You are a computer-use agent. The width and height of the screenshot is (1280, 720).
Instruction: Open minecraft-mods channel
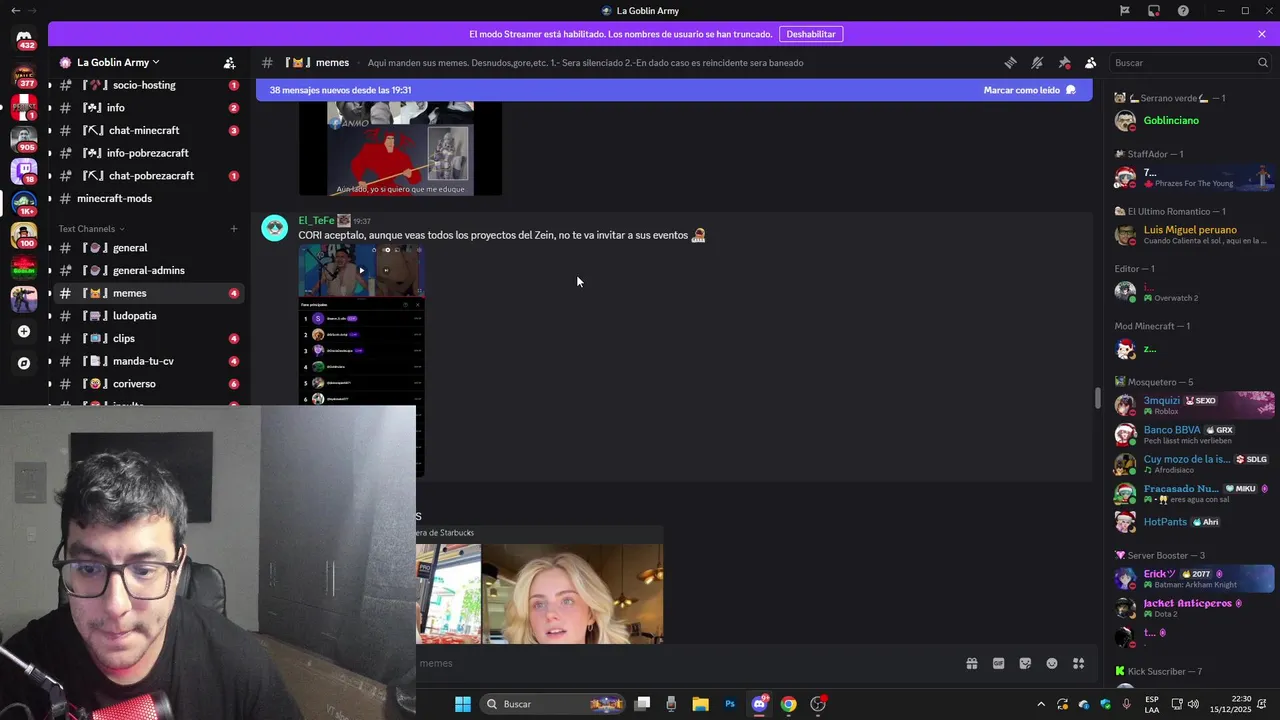coord(146,199)
